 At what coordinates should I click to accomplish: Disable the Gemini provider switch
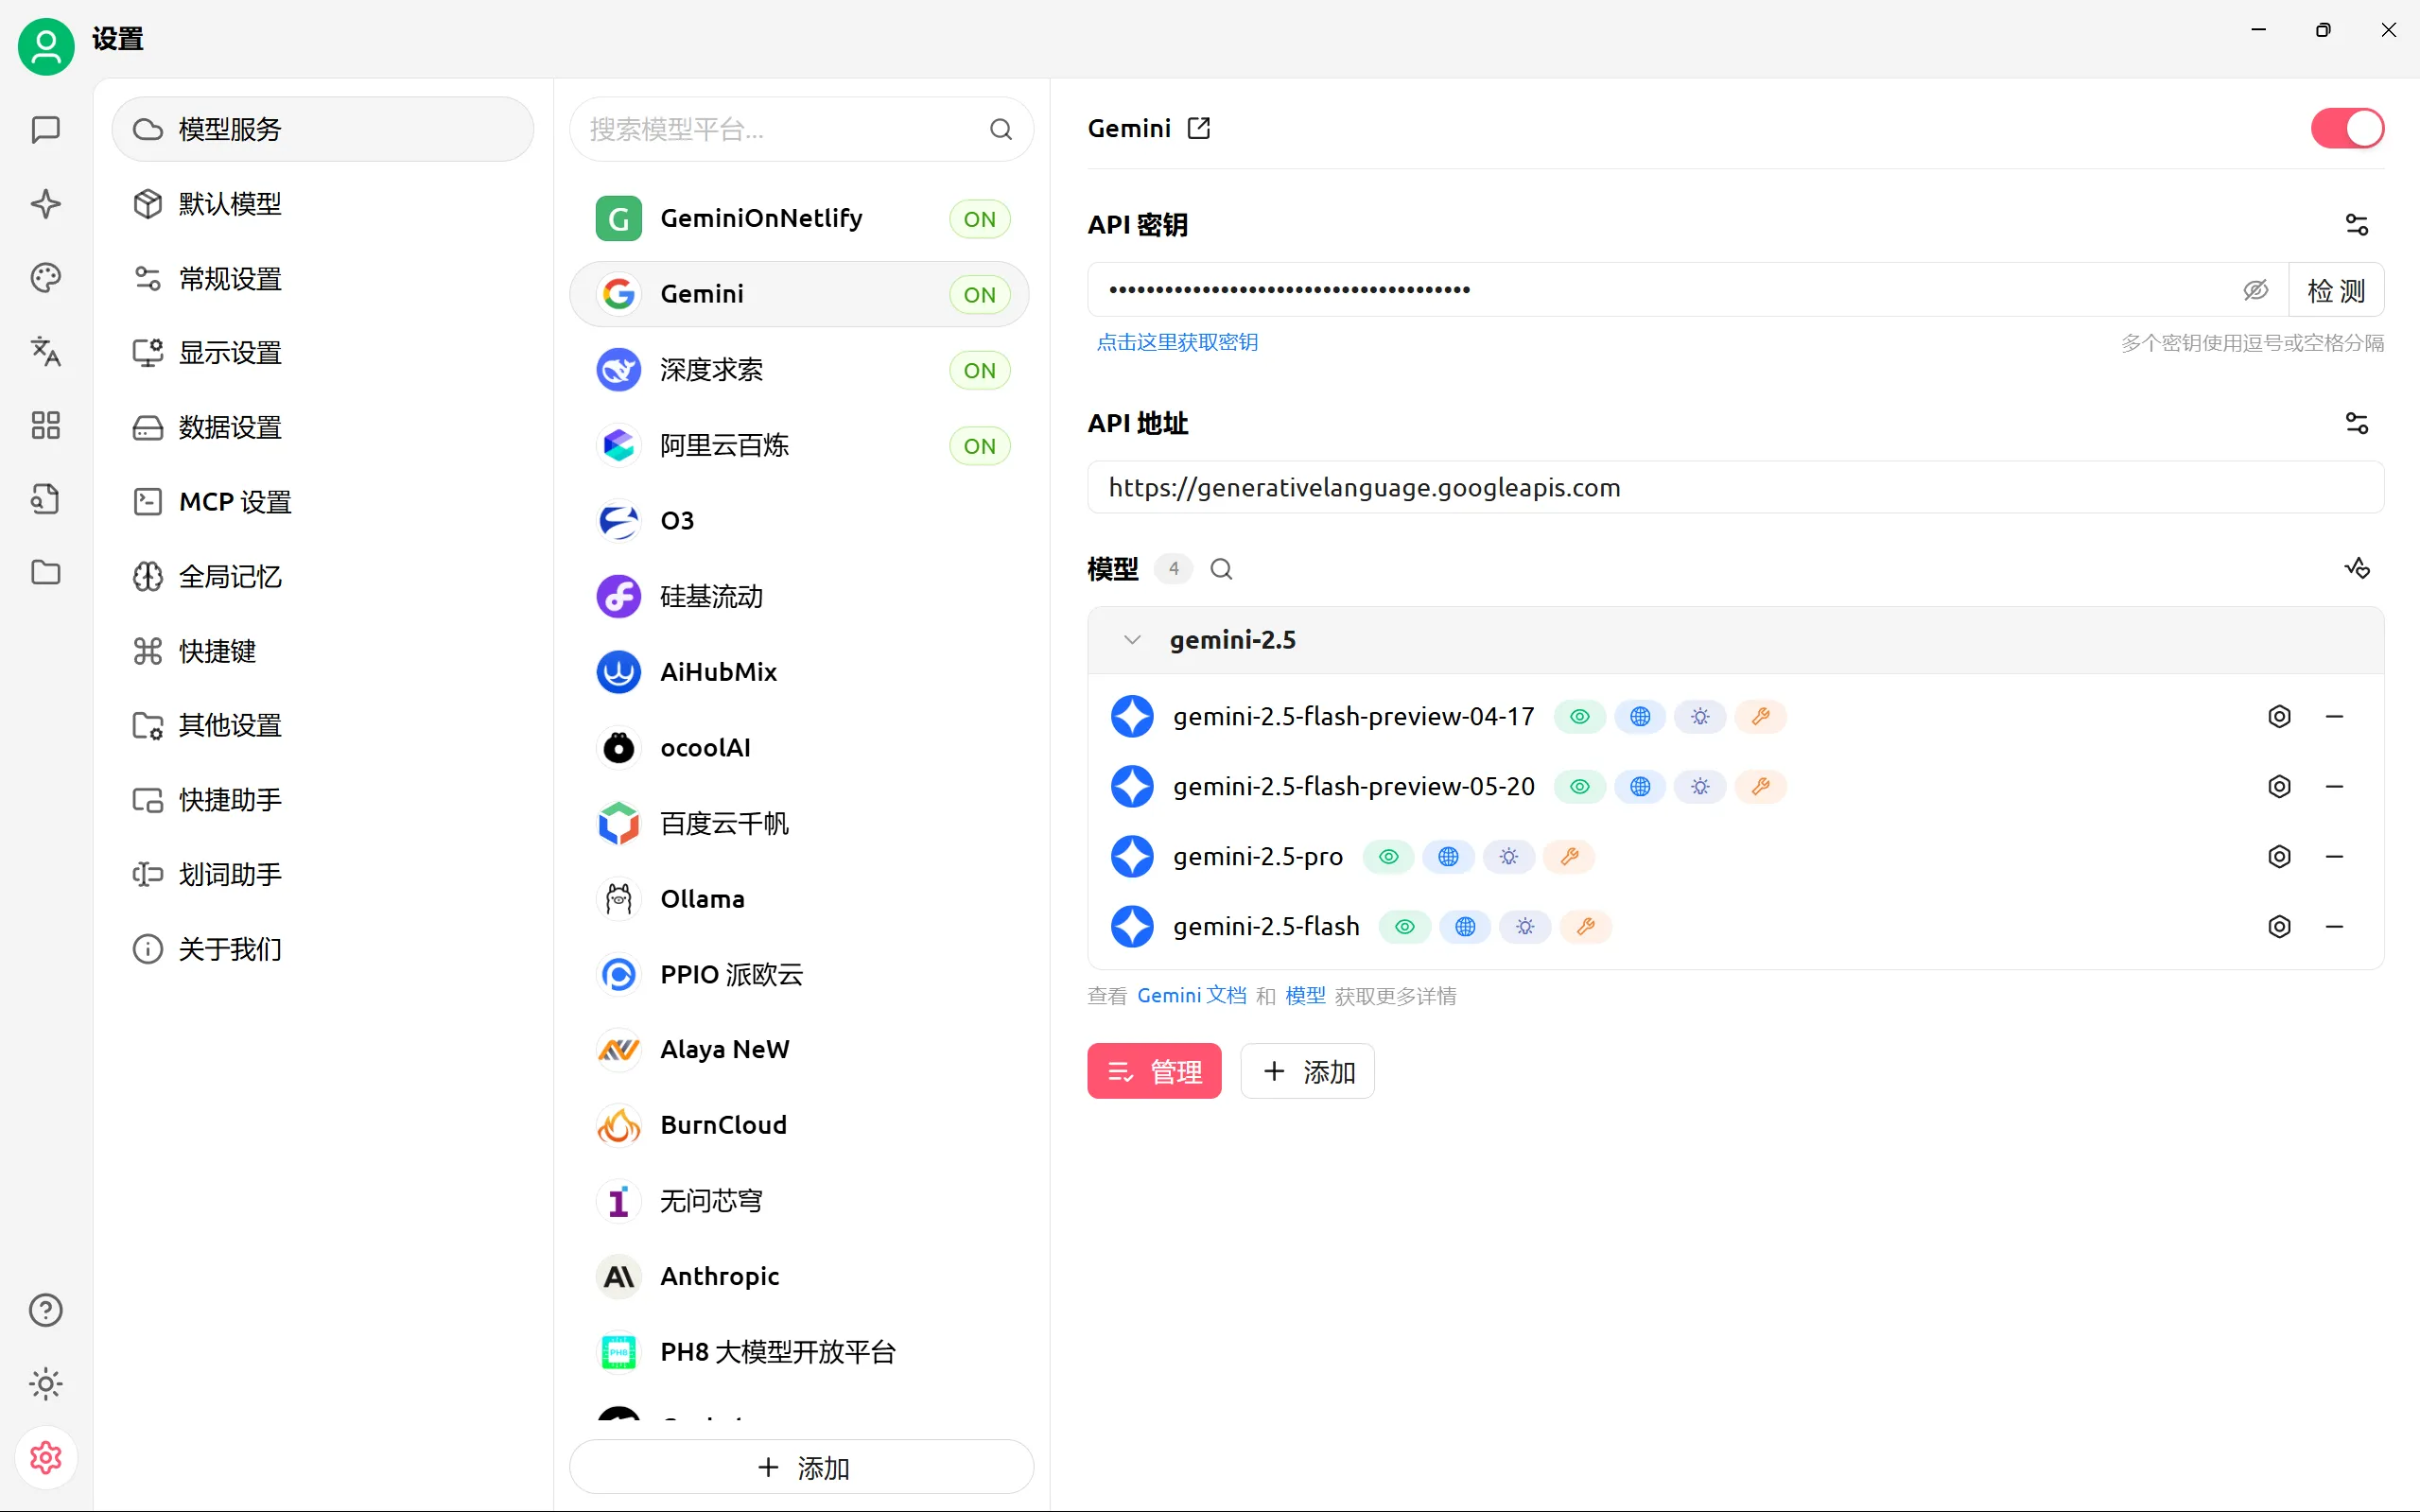click(2346, 128)
